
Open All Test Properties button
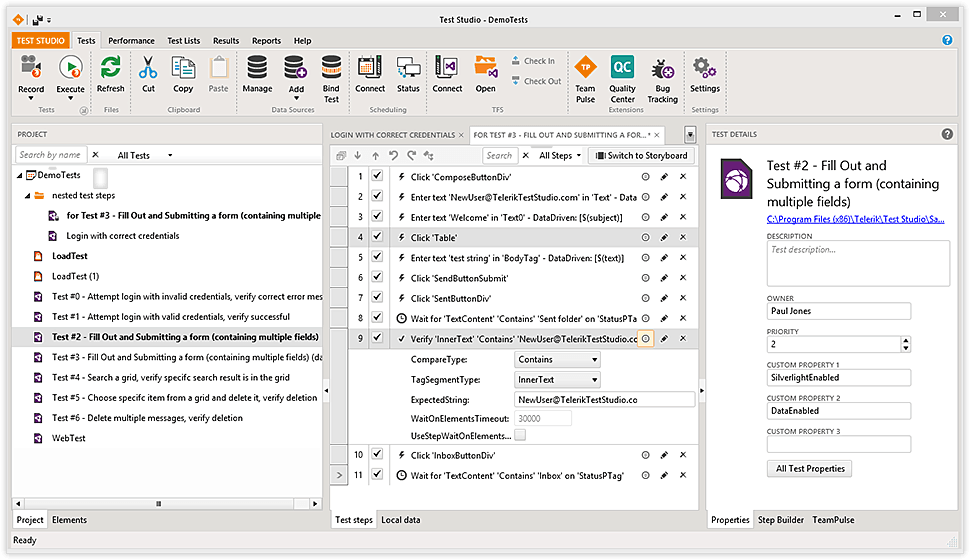click(810, 468)
